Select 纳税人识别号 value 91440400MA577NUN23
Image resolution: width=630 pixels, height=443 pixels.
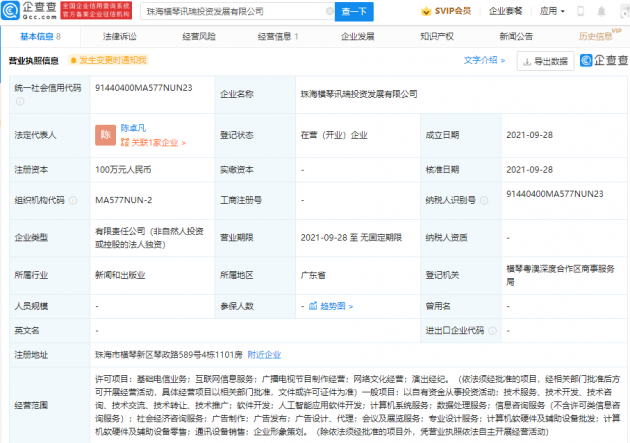coord(554,194)
